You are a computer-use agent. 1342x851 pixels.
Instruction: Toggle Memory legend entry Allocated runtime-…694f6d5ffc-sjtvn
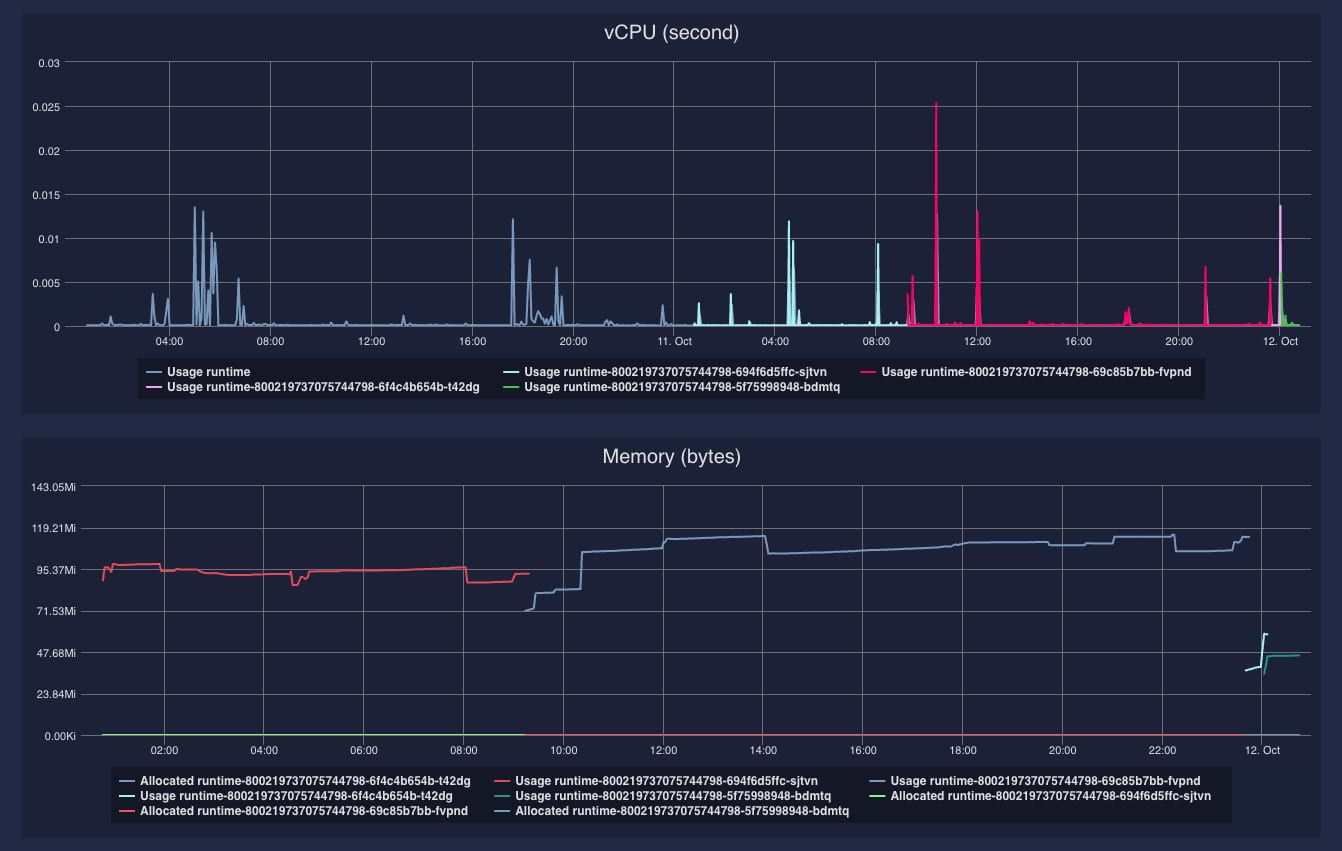click(1041, 796)
